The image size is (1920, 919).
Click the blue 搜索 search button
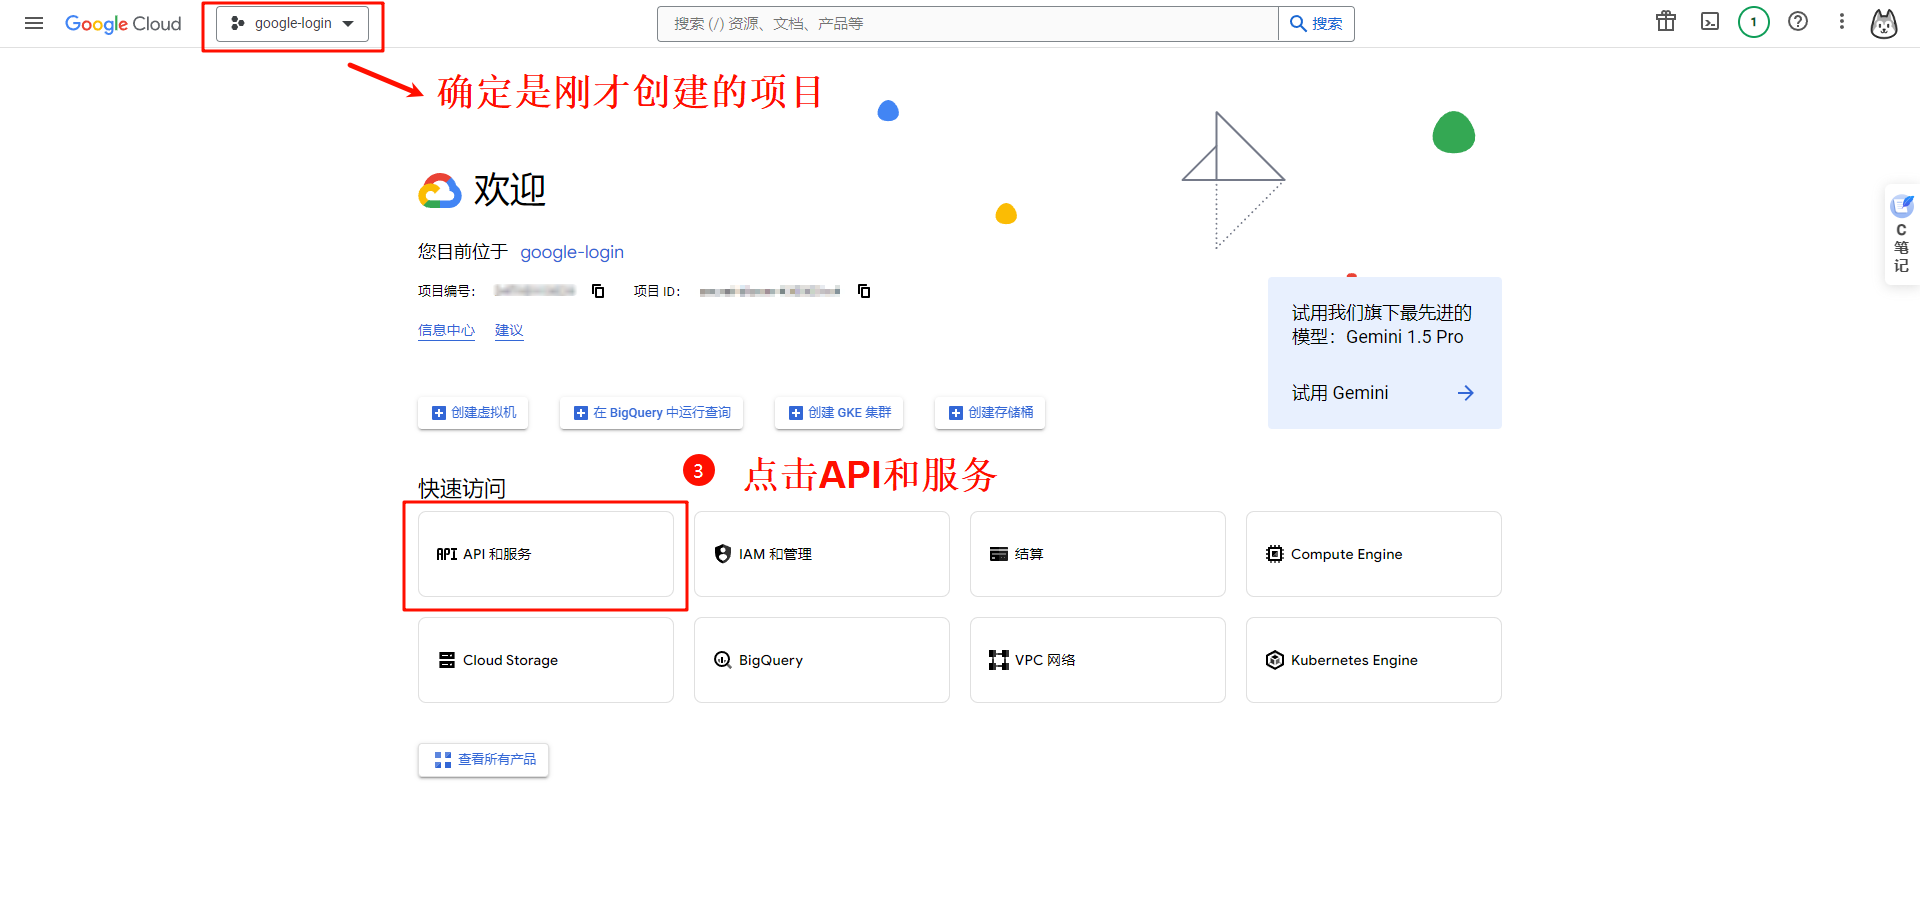[x=1316, y=24]
